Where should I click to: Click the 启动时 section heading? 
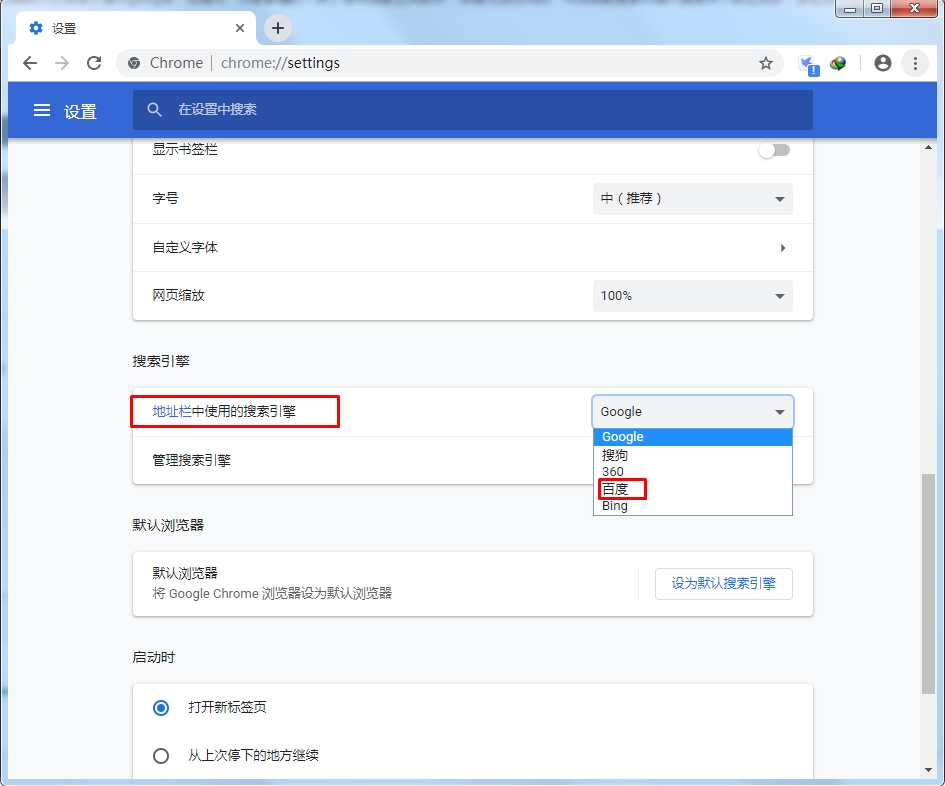[154, 657]
